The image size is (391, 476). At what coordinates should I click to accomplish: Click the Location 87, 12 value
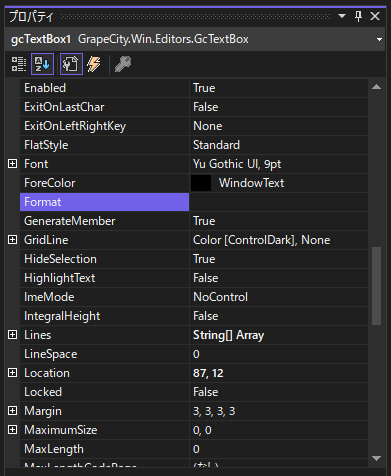(x=208, y=373)
